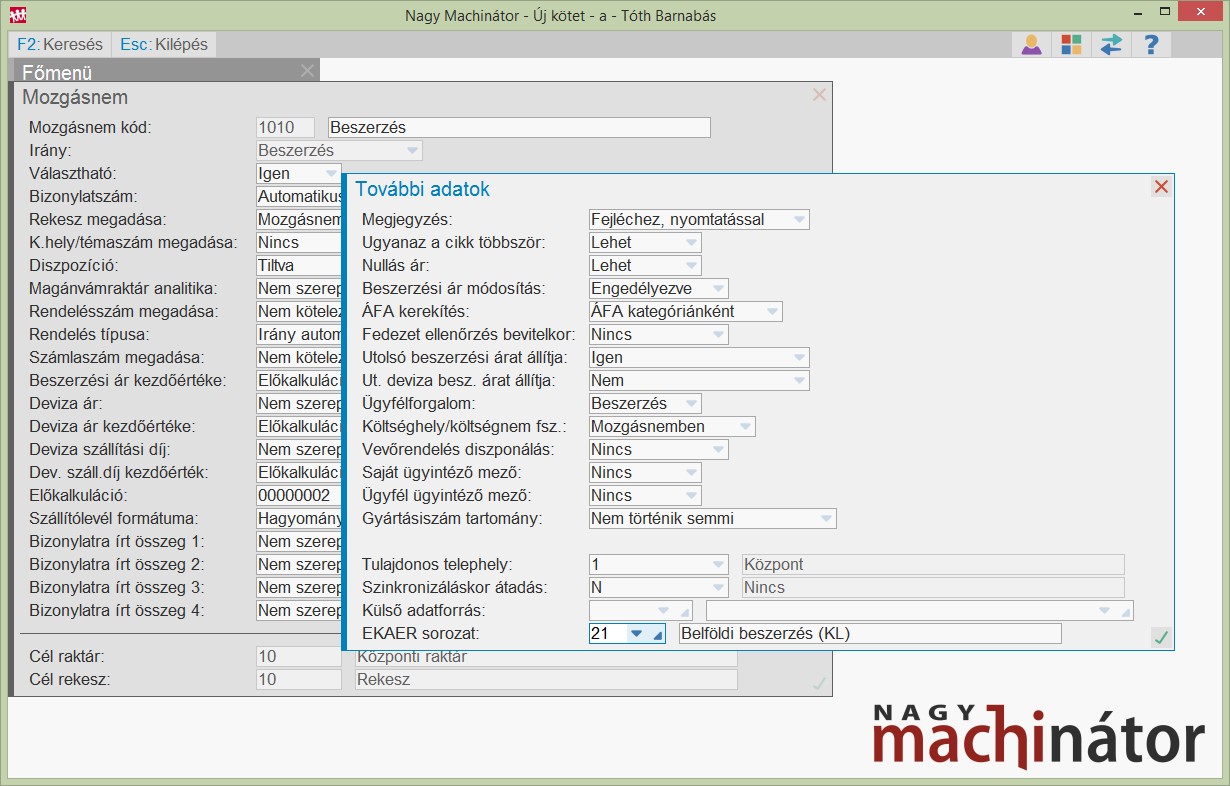
Task: Open Szinkronizáláskor átadás dropdown
Action: click(718, 588)
